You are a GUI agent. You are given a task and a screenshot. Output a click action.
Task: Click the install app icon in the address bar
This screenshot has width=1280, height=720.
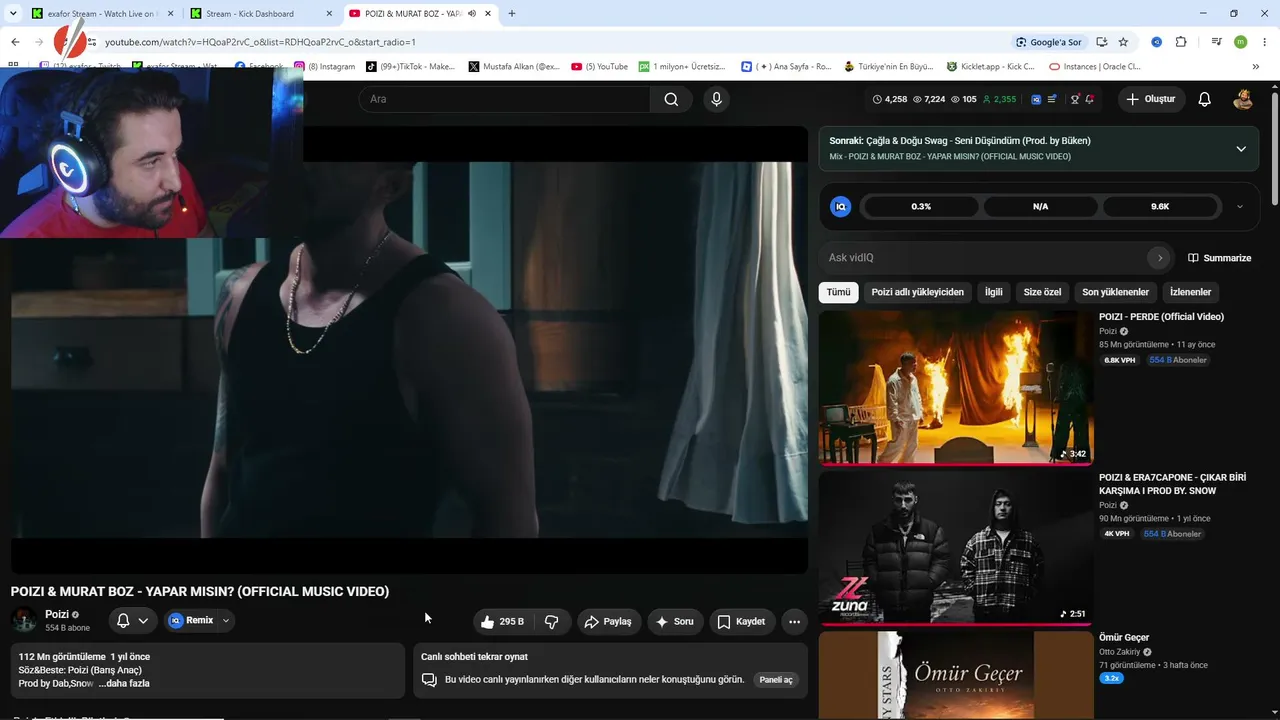tap(1101, 42)
